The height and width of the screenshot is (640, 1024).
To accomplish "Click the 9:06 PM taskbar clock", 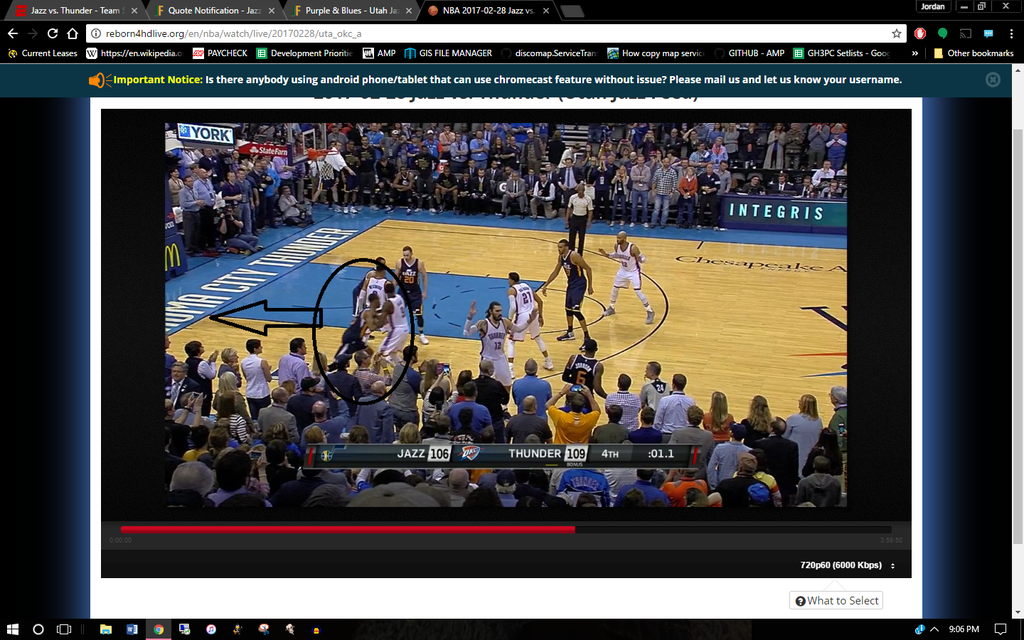I will [x=964, y=630].
